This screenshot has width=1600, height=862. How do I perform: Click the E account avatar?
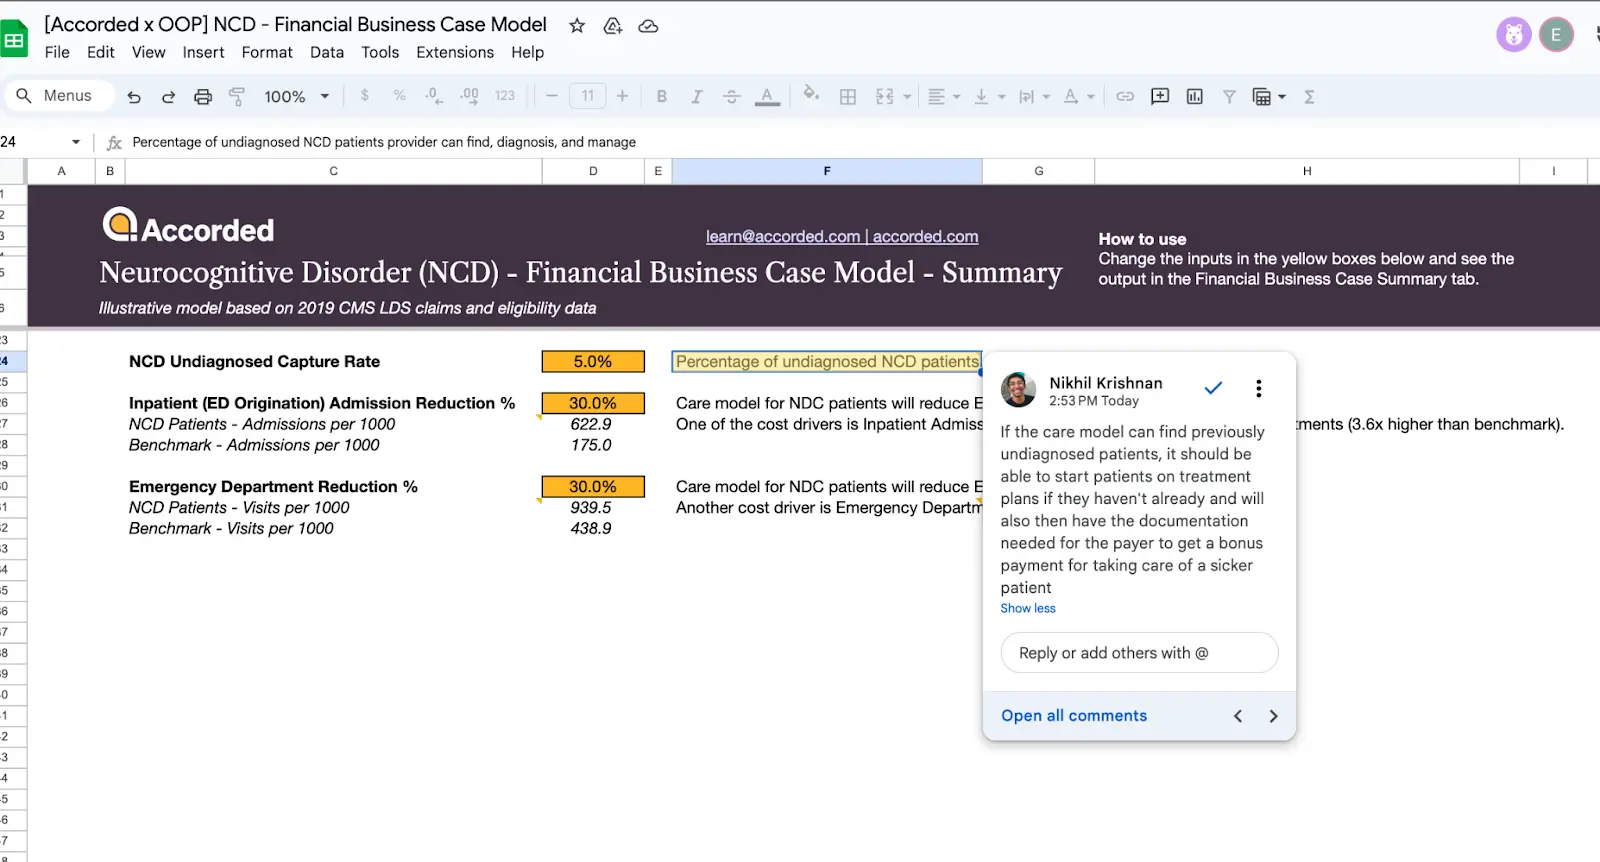(1556, 35)
